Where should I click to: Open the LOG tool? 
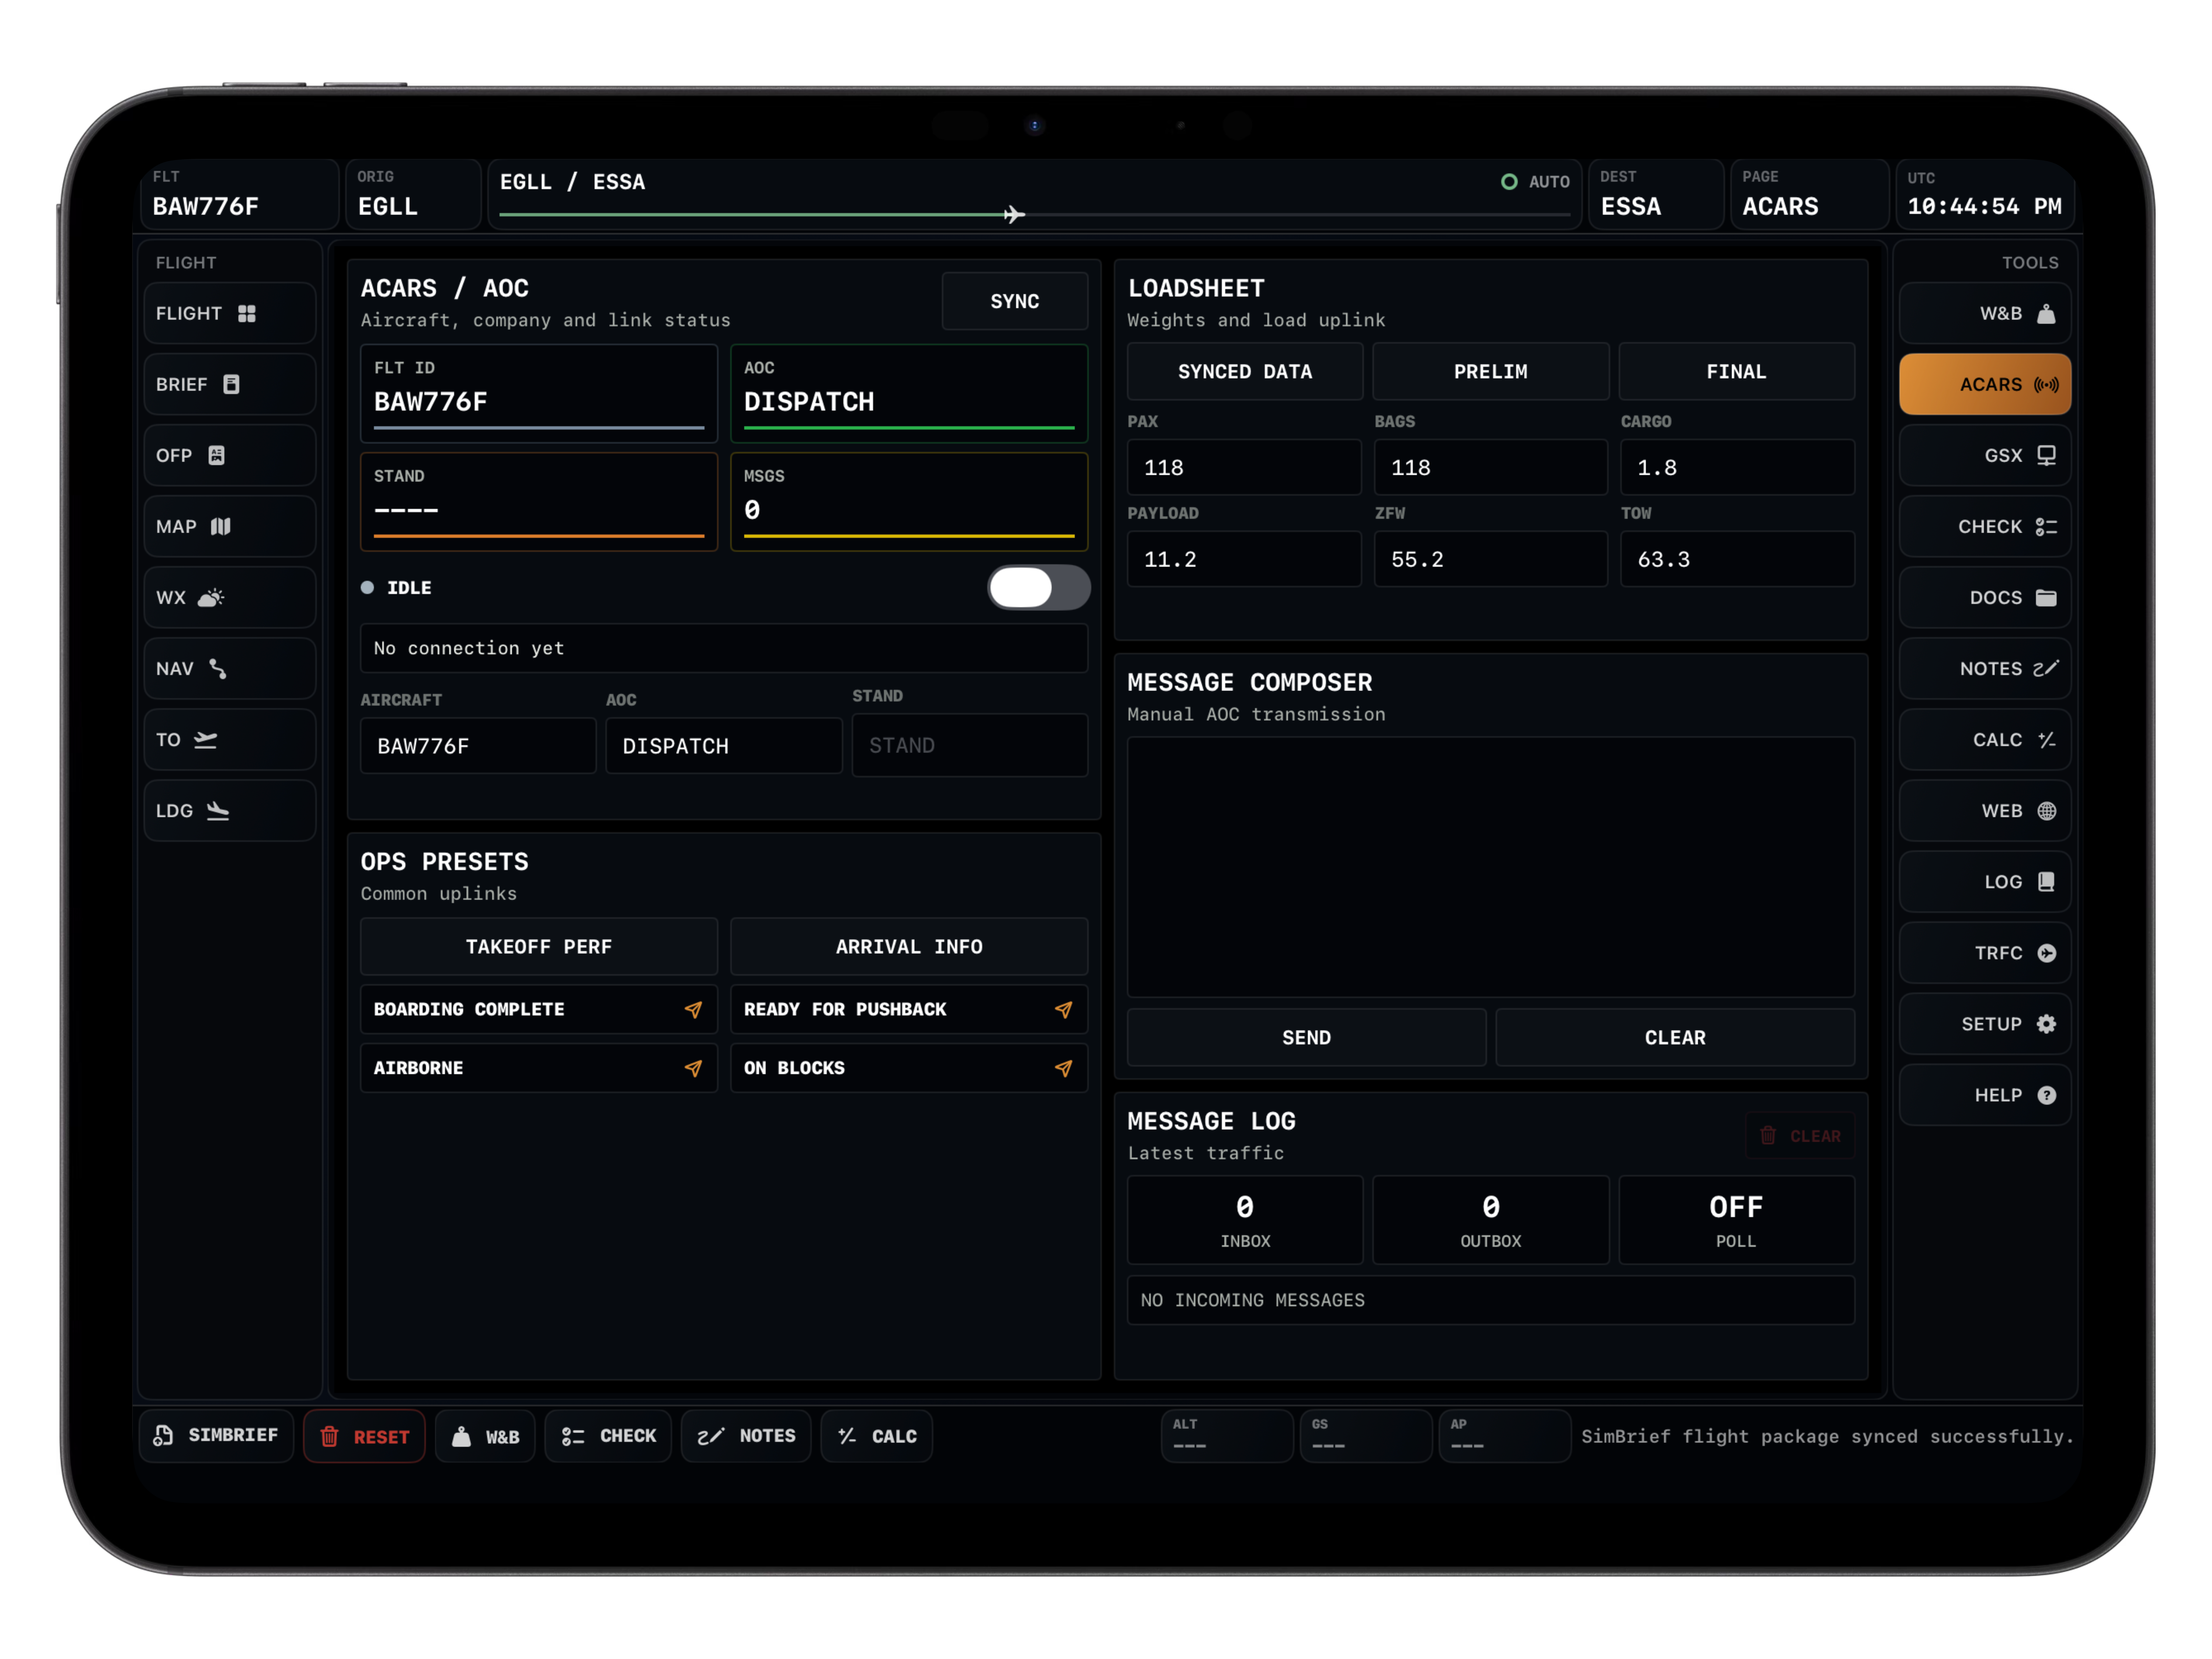coord(1985,881)
